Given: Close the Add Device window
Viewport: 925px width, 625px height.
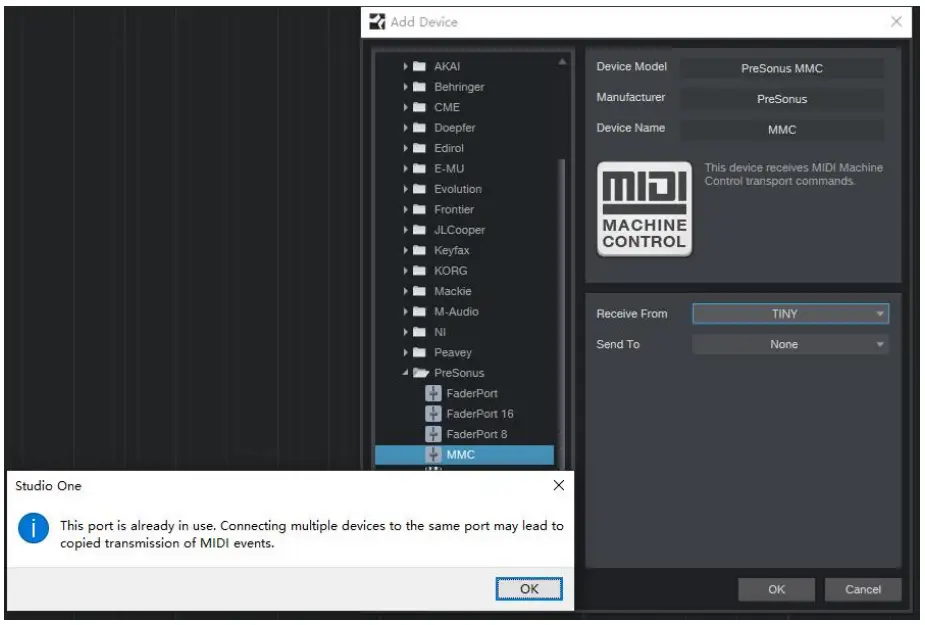Looking at the screenshot, I should [896, 22].
